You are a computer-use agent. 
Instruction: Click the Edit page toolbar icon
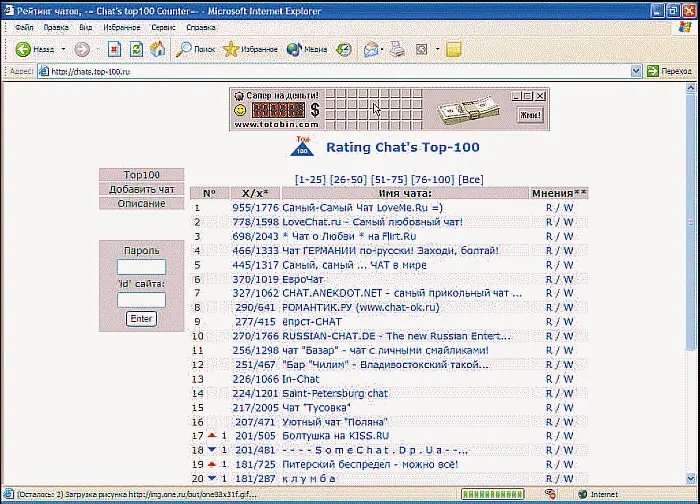(x=421, y=49)
